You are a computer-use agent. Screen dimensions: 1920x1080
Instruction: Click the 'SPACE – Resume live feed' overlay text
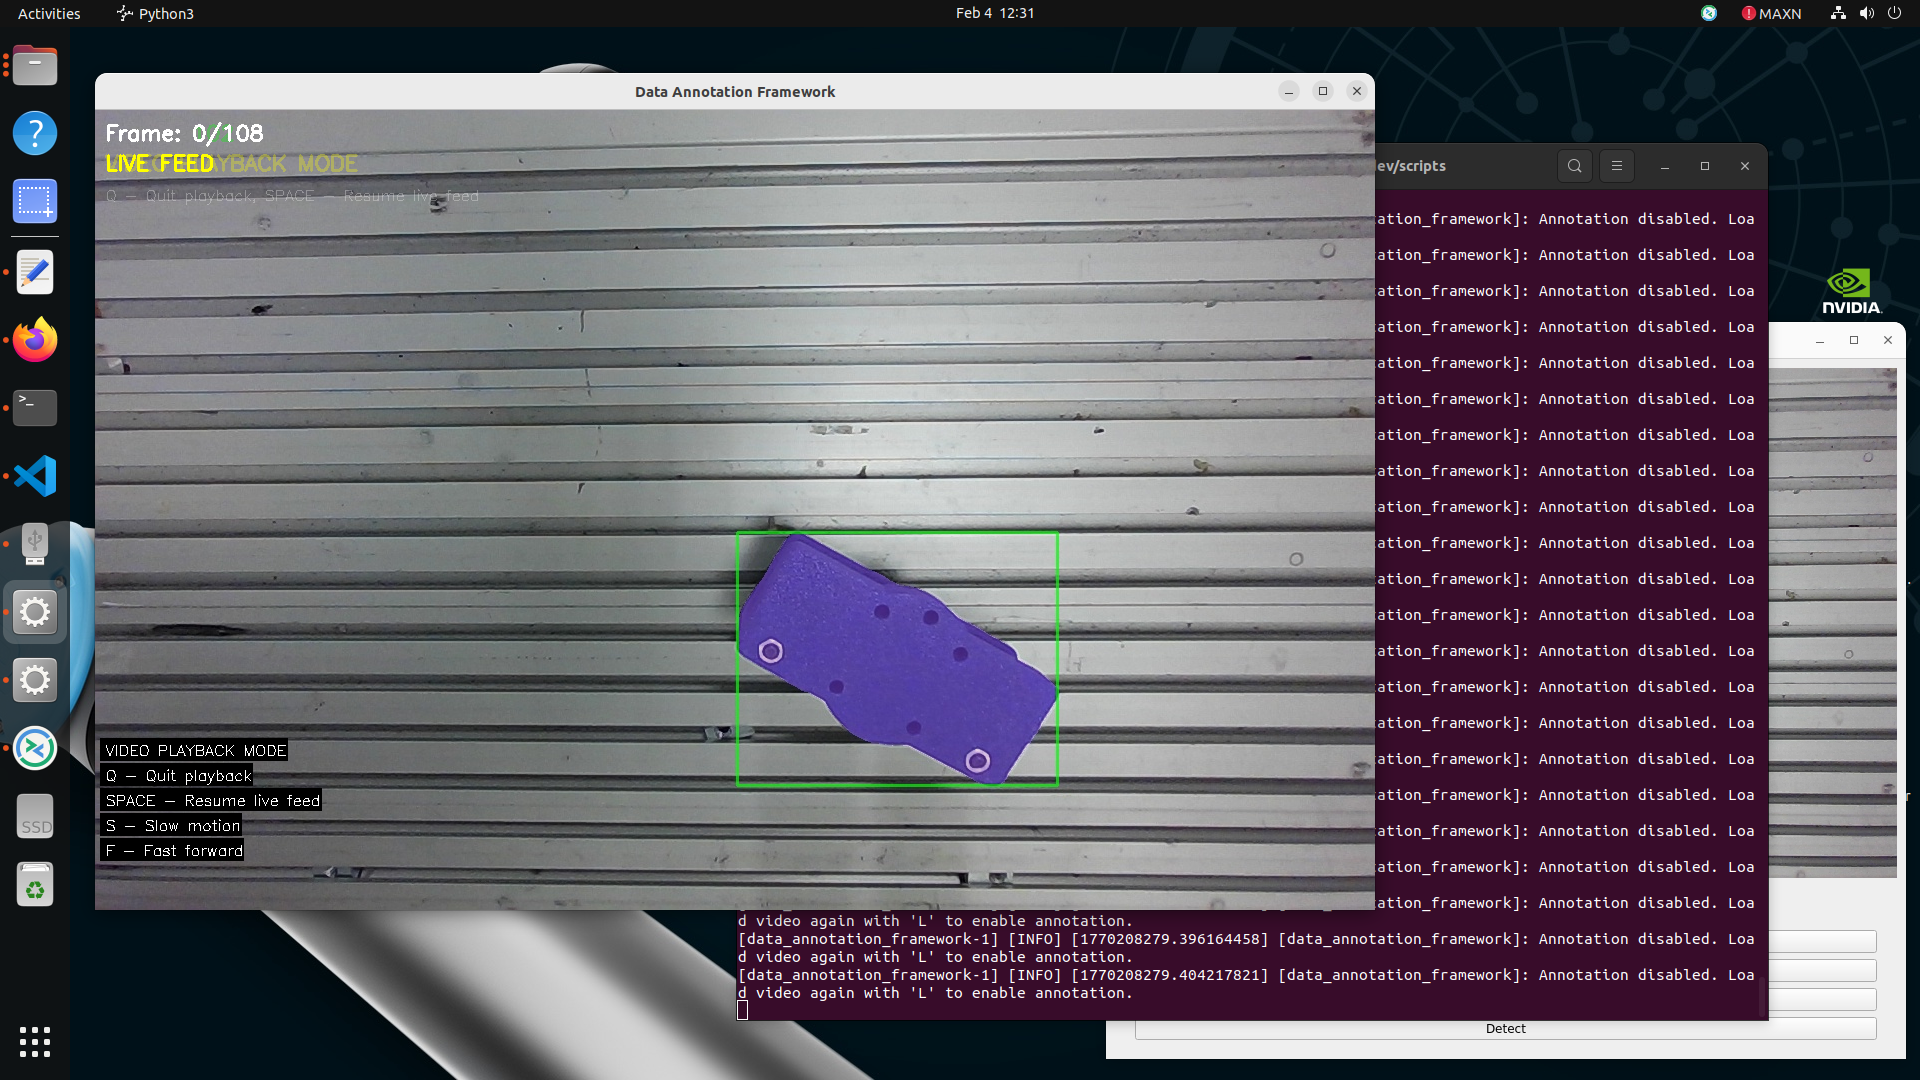213,801
